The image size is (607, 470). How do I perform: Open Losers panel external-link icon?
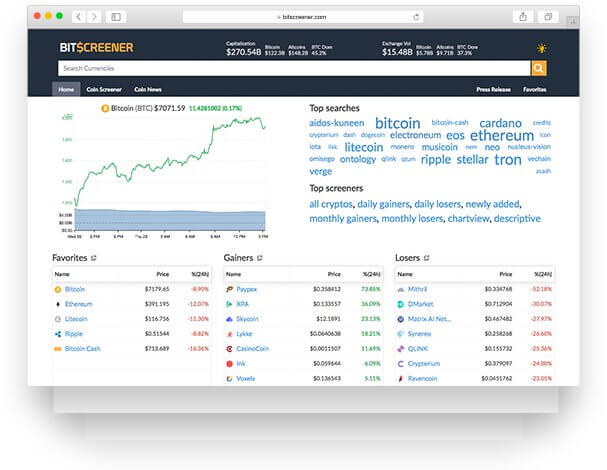426,258
